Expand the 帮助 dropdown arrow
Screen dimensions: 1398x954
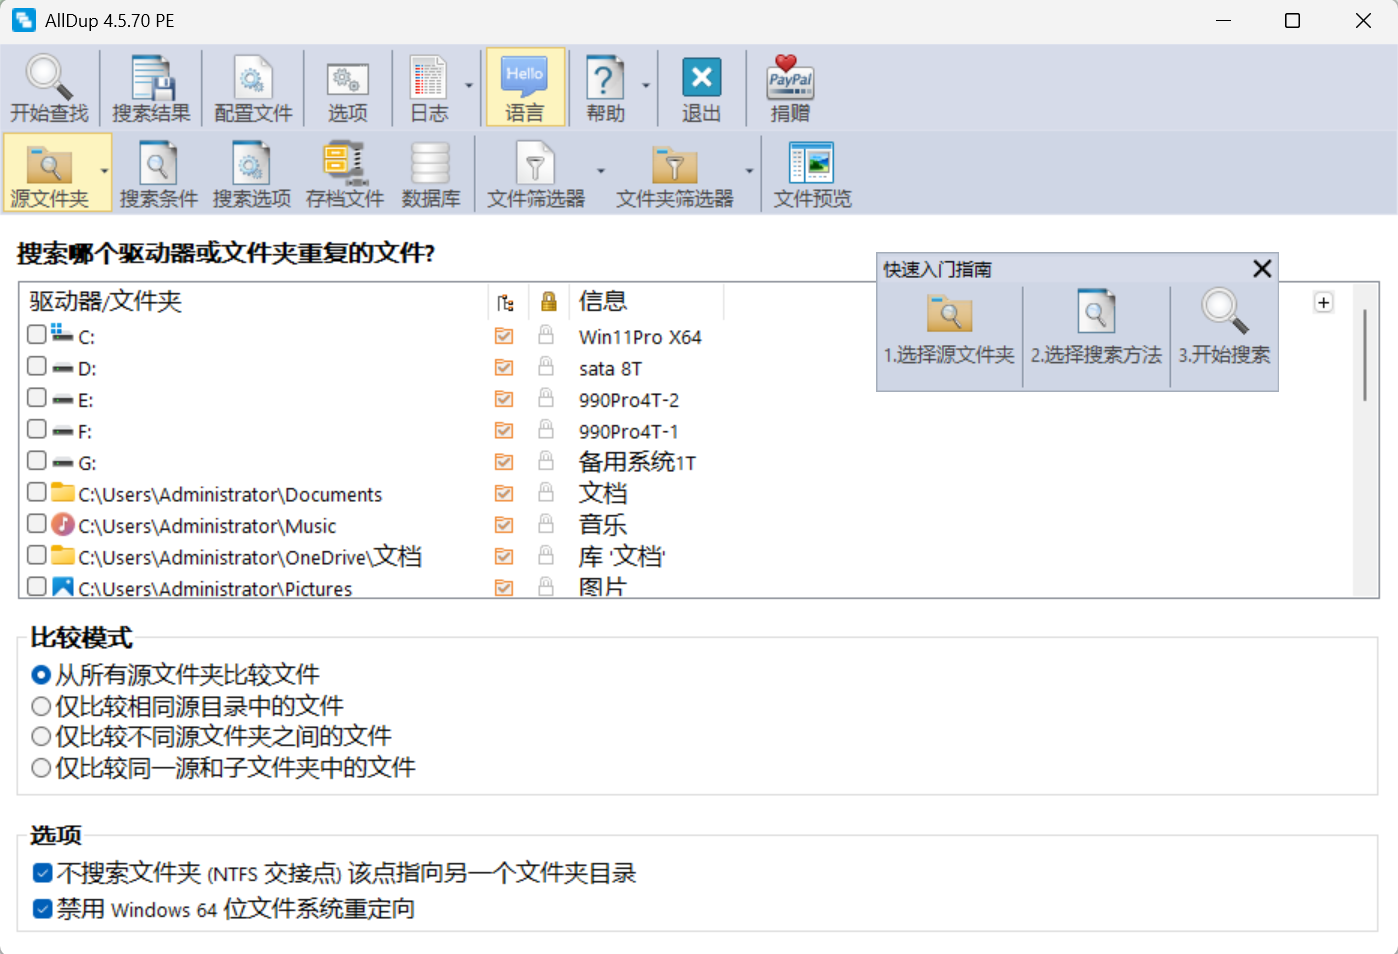(x=645, y=87)
